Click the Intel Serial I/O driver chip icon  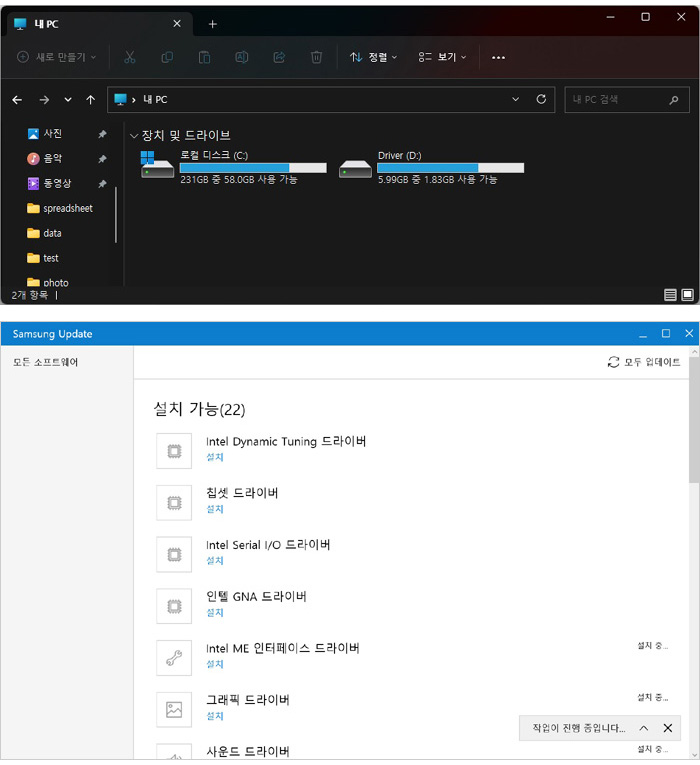174,554
